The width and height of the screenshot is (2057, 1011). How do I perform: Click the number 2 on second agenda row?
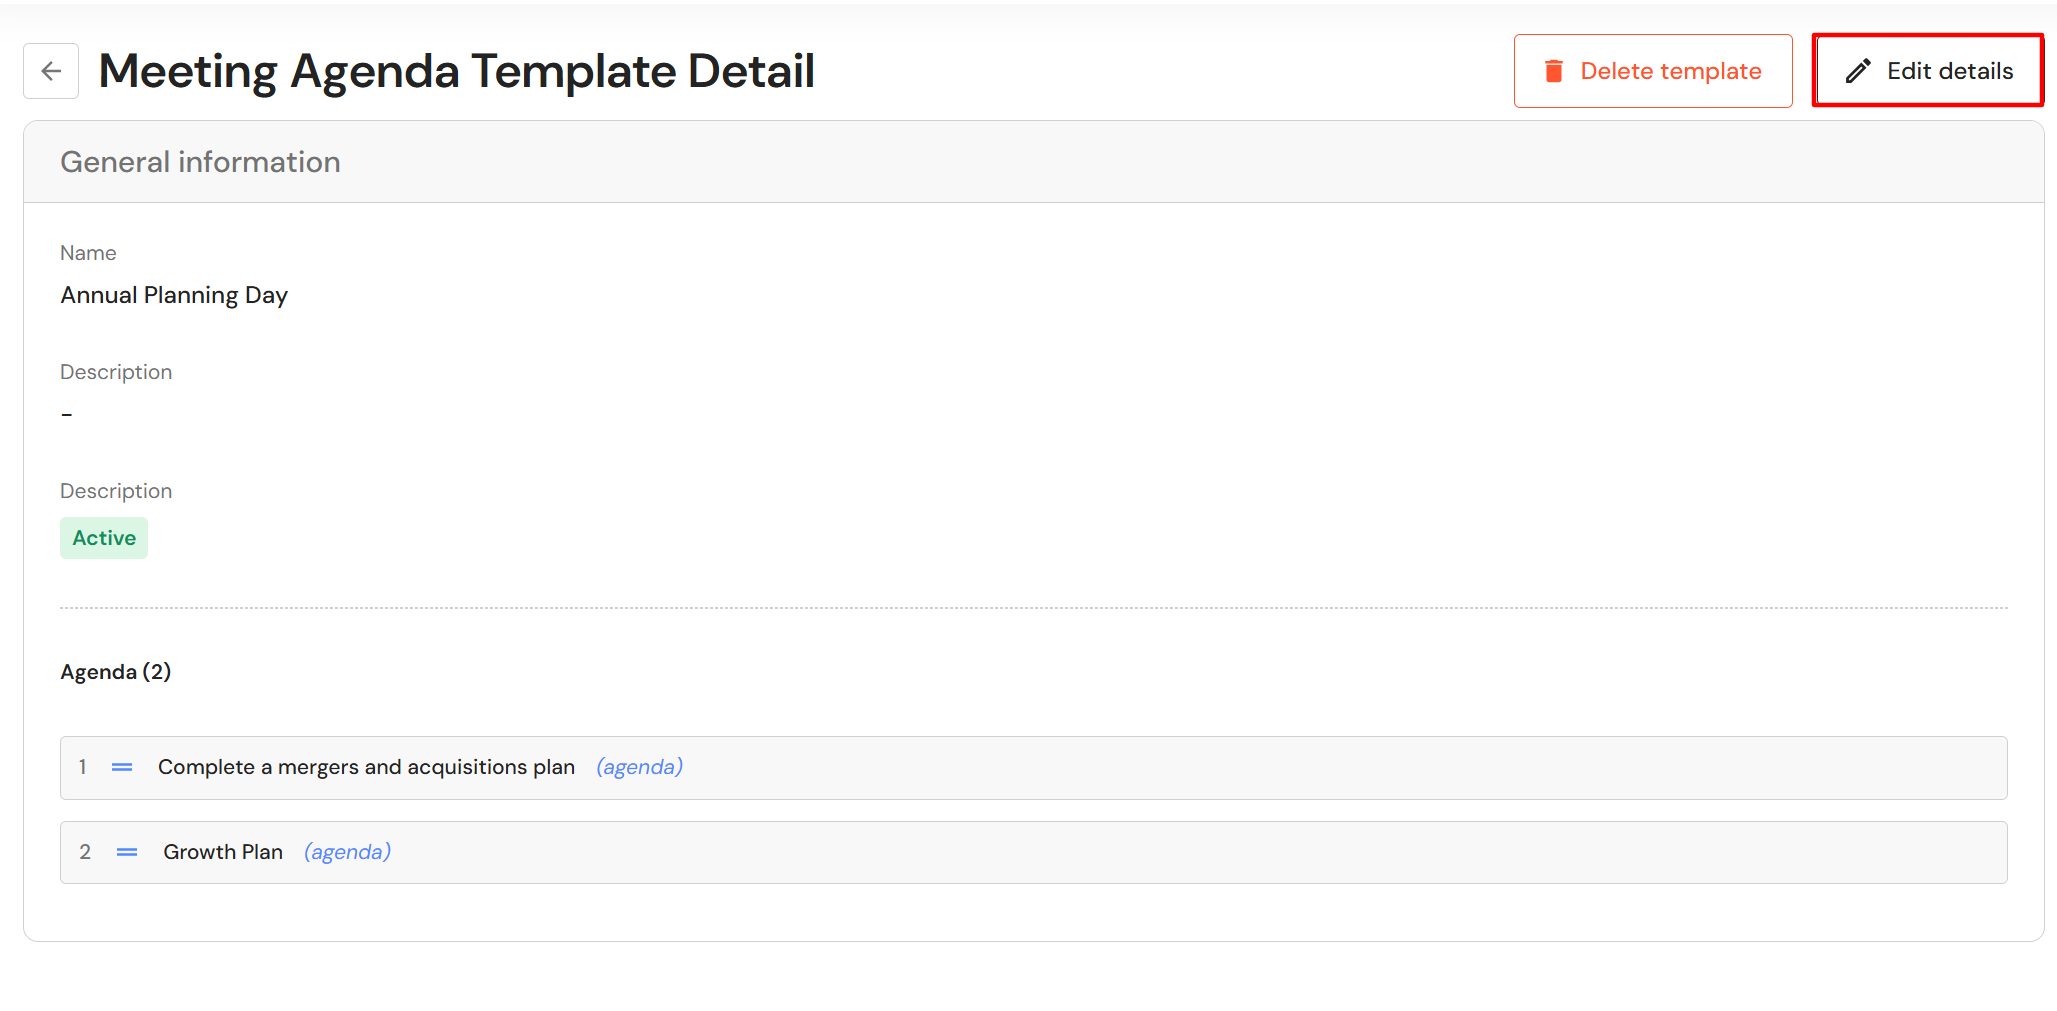click(85, 852)
